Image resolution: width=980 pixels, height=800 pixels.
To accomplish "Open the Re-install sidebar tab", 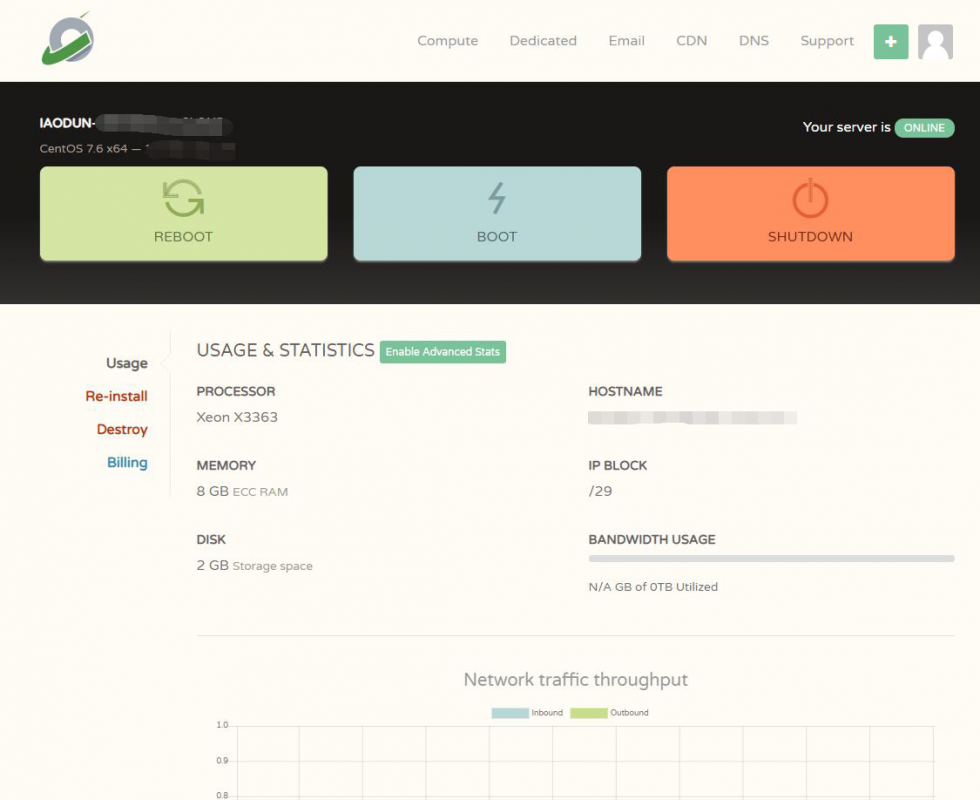I will [116, 396].
